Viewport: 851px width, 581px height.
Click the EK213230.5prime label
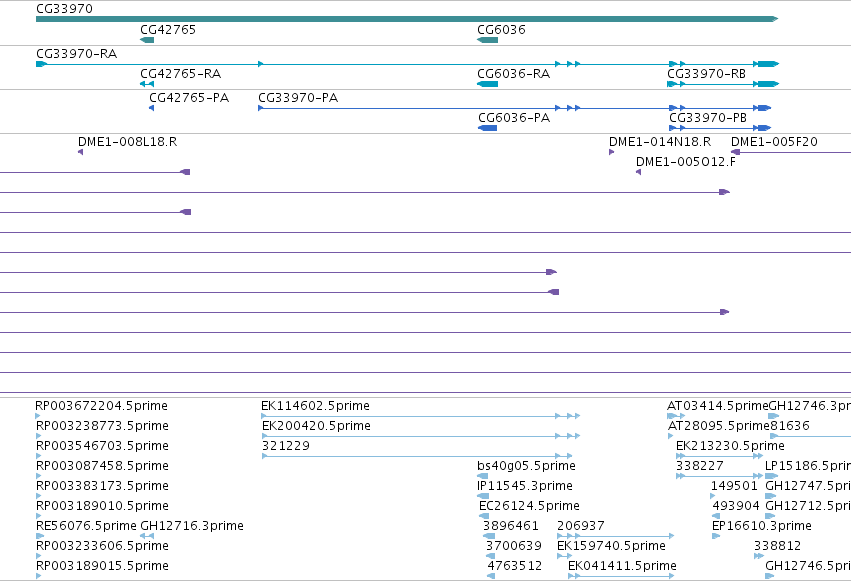[730, 446]
